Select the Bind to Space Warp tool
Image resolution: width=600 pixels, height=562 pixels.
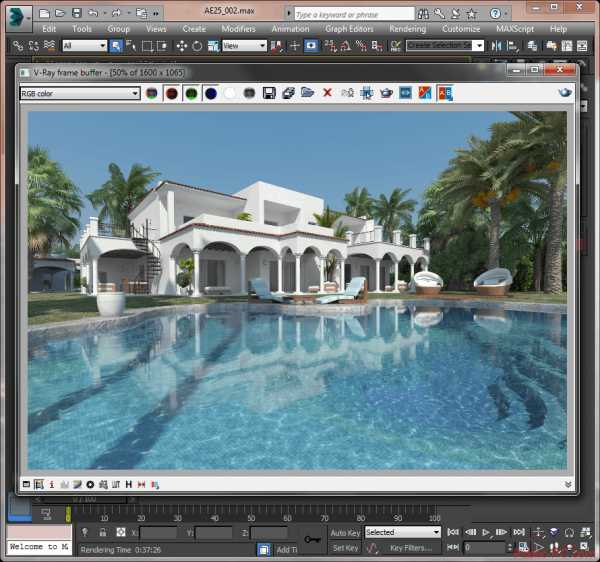tap(49, 46)
